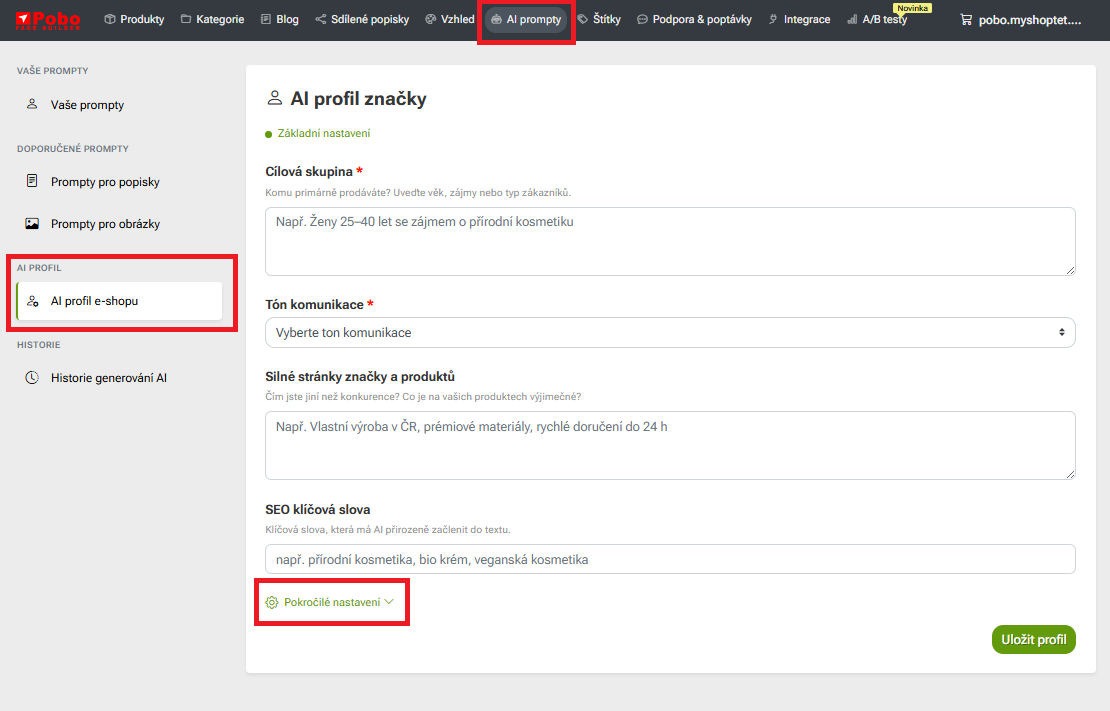
Task: Go to the Štítky section in the navbar
Action: pos(599,19)
